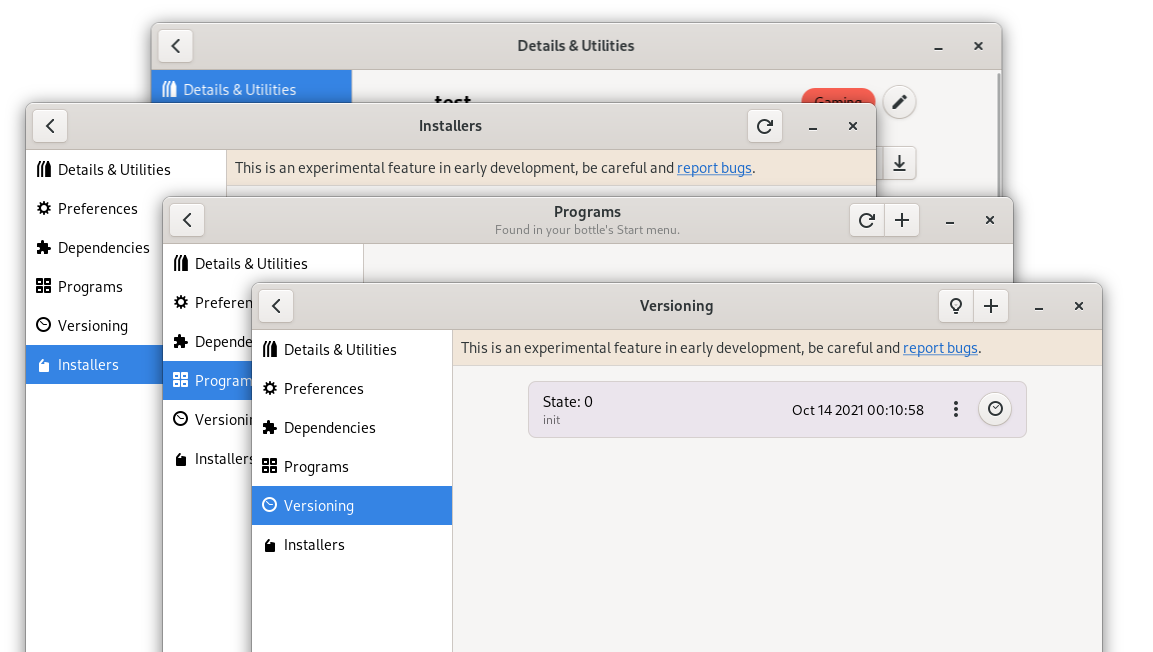Go back using the Versioning window's back arrow

[x=276, y=306]
